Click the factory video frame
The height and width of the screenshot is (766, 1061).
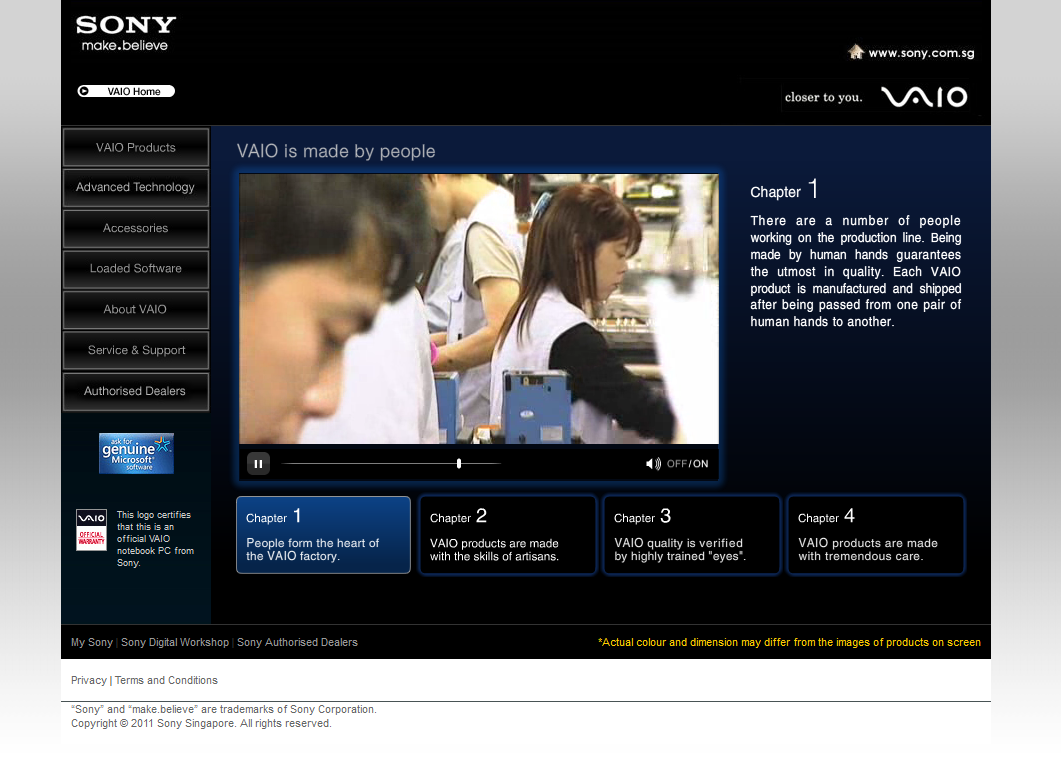pyautogui.click(x=479, y=309)
